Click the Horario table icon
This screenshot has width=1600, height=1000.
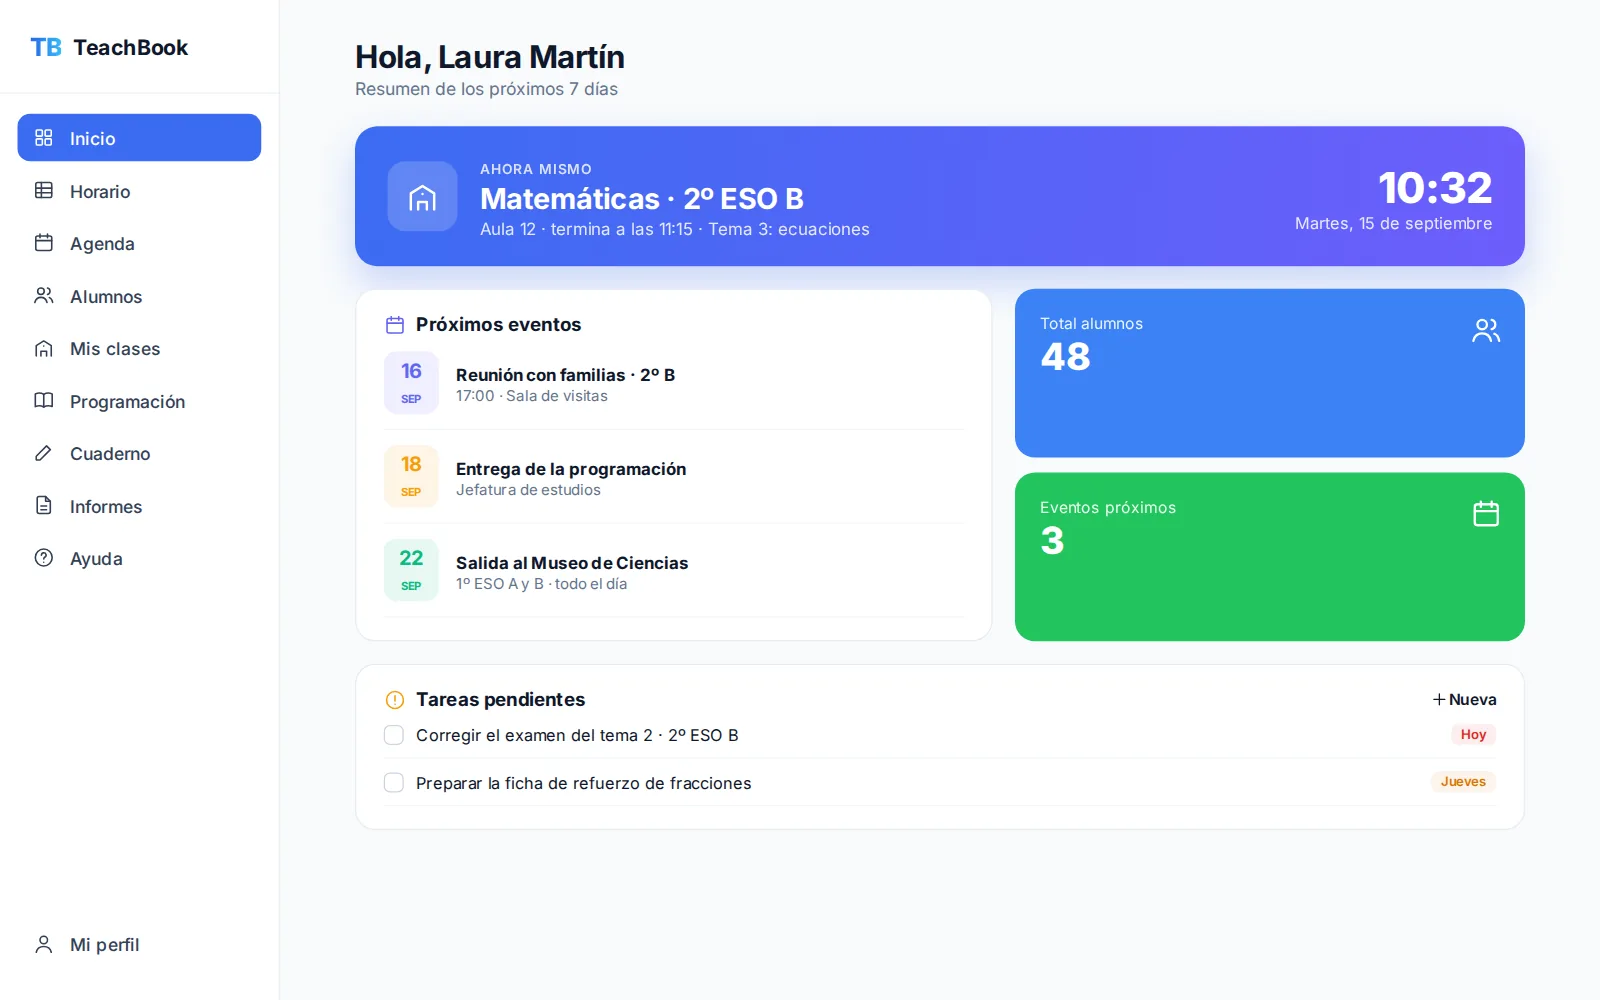[x=43, y=190]
